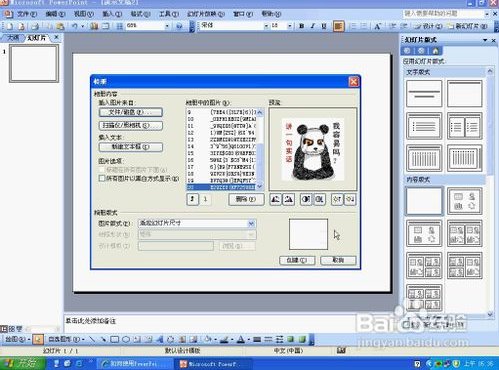Select the Title and Text layout thumbnail
The height and width of the screenshot is (370, 499).
[x=424, y=126]
